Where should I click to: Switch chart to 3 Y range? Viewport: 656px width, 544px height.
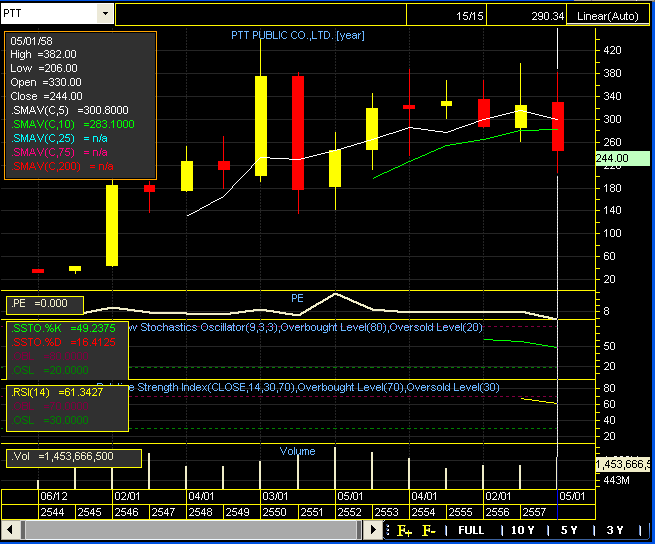(615, 530)
